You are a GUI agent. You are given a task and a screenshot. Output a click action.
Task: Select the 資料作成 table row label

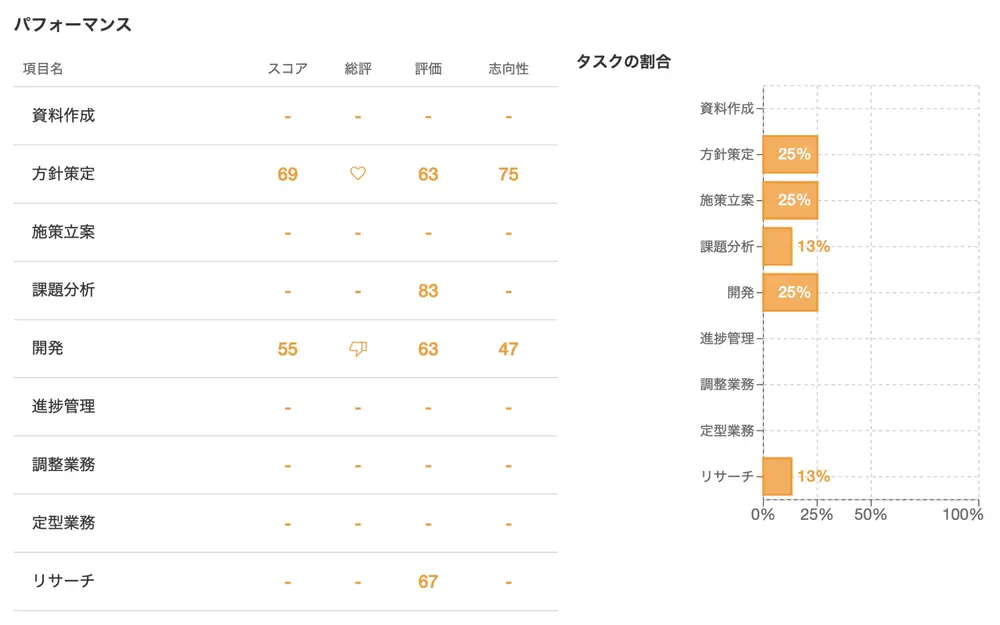point(64,116)
